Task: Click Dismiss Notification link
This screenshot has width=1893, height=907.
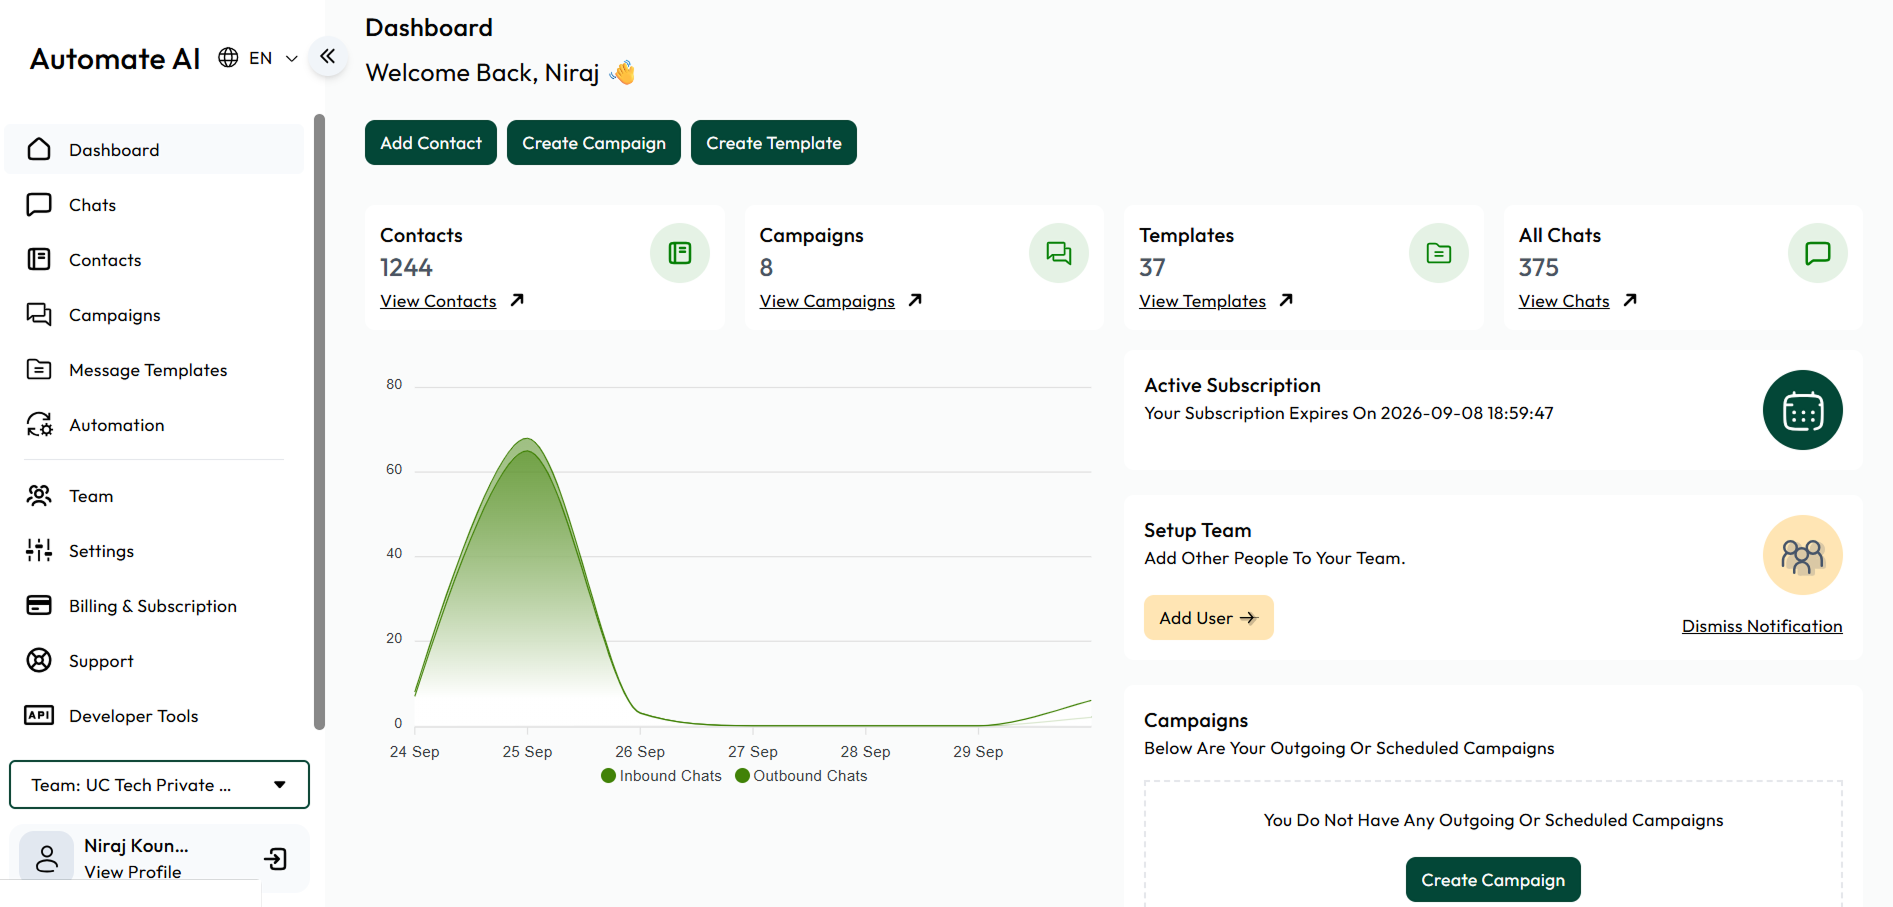Action: tap(1761, 626)
